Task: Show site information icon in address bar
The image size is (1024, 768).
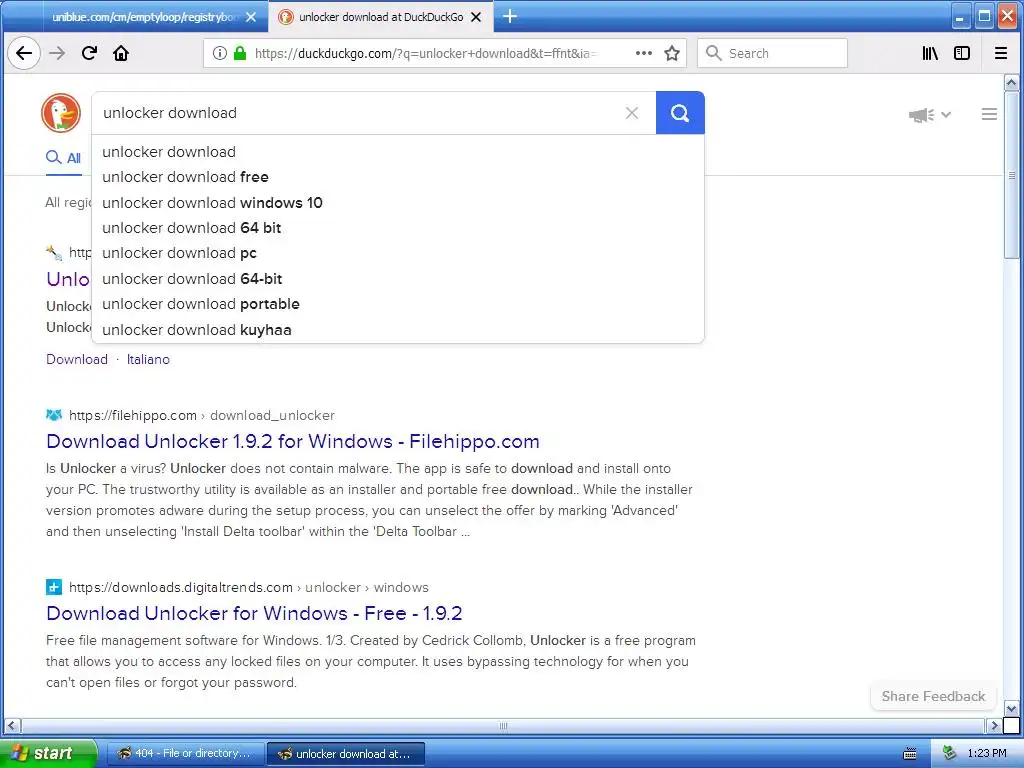Action: click(220, 53)
